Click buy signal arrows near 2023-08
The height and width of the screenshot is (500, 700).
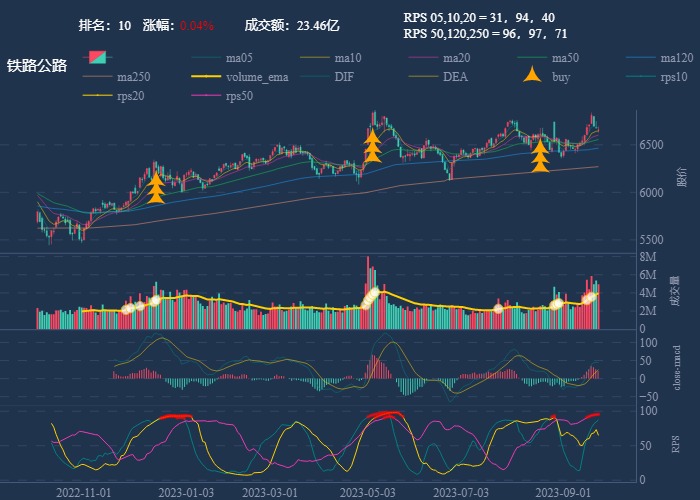pyautogui.click(x=540, y=156)
